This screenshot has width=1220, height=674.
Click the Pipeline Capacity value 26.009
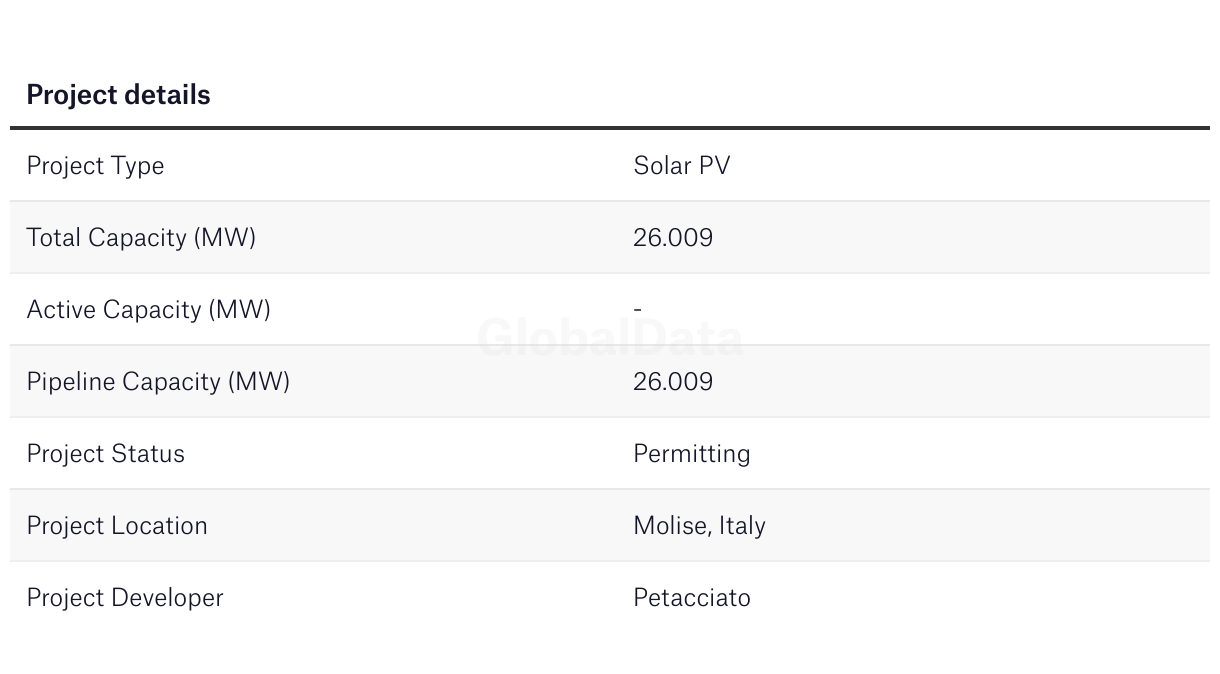[x=673, y=381]
